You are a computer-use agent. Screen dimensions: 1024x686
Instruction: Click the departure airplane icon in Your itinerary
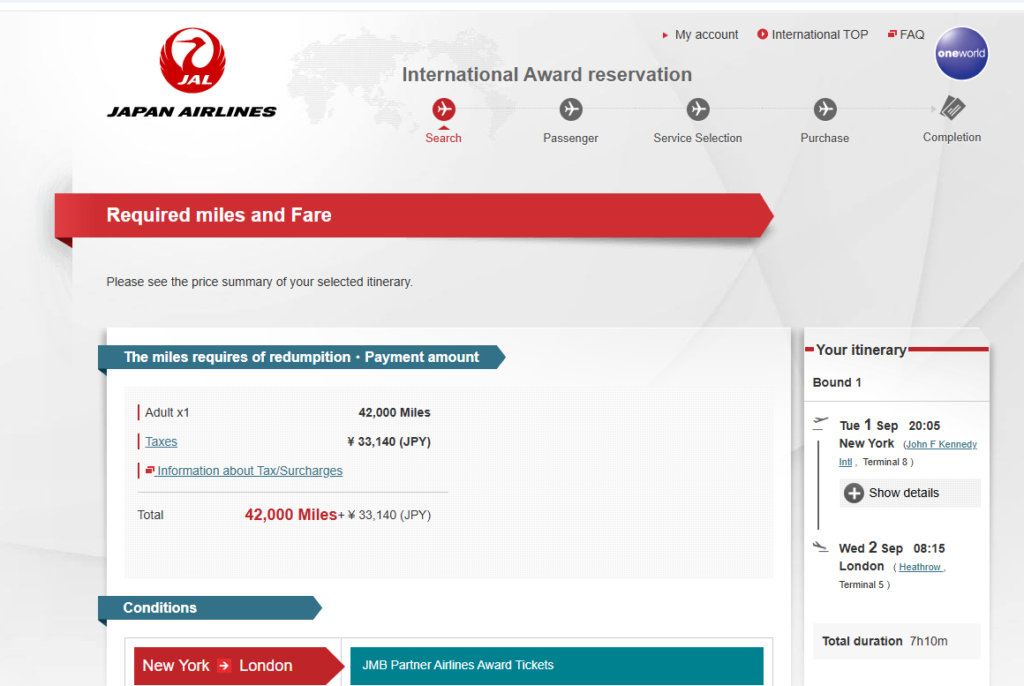click(822, 423)
